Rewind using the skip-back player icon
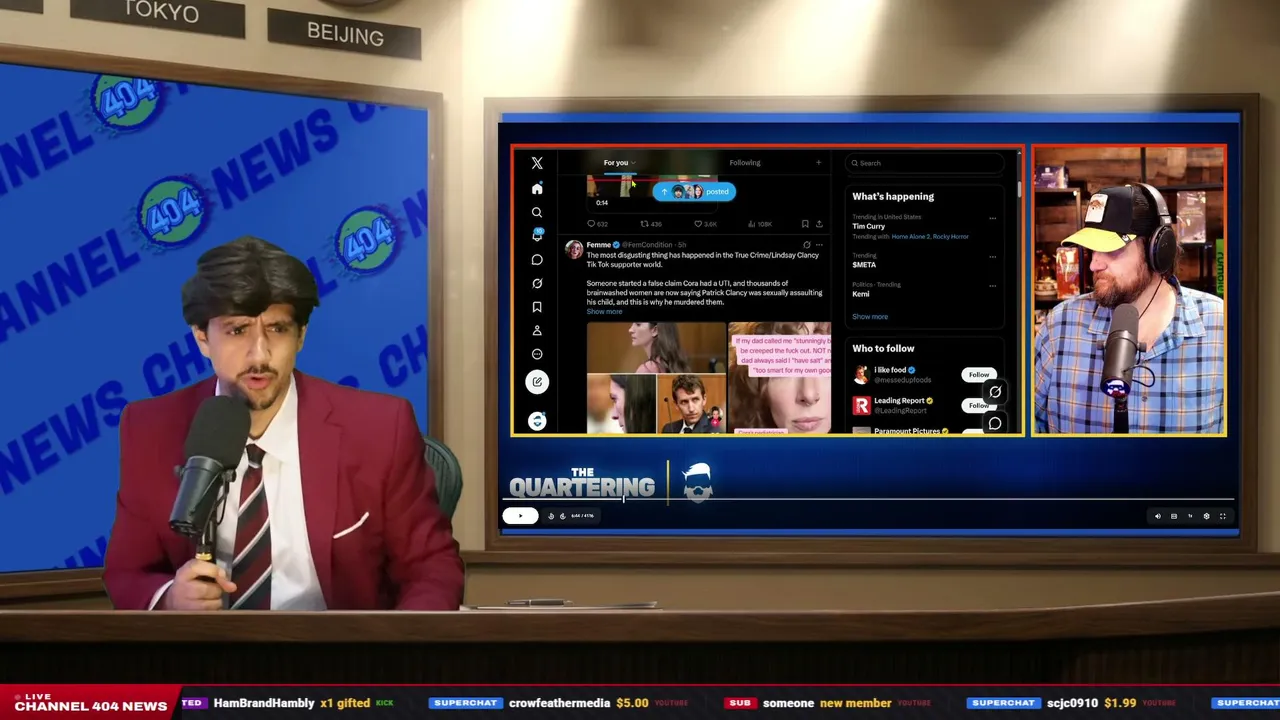 pyautogui.click(x=551, y=516)
